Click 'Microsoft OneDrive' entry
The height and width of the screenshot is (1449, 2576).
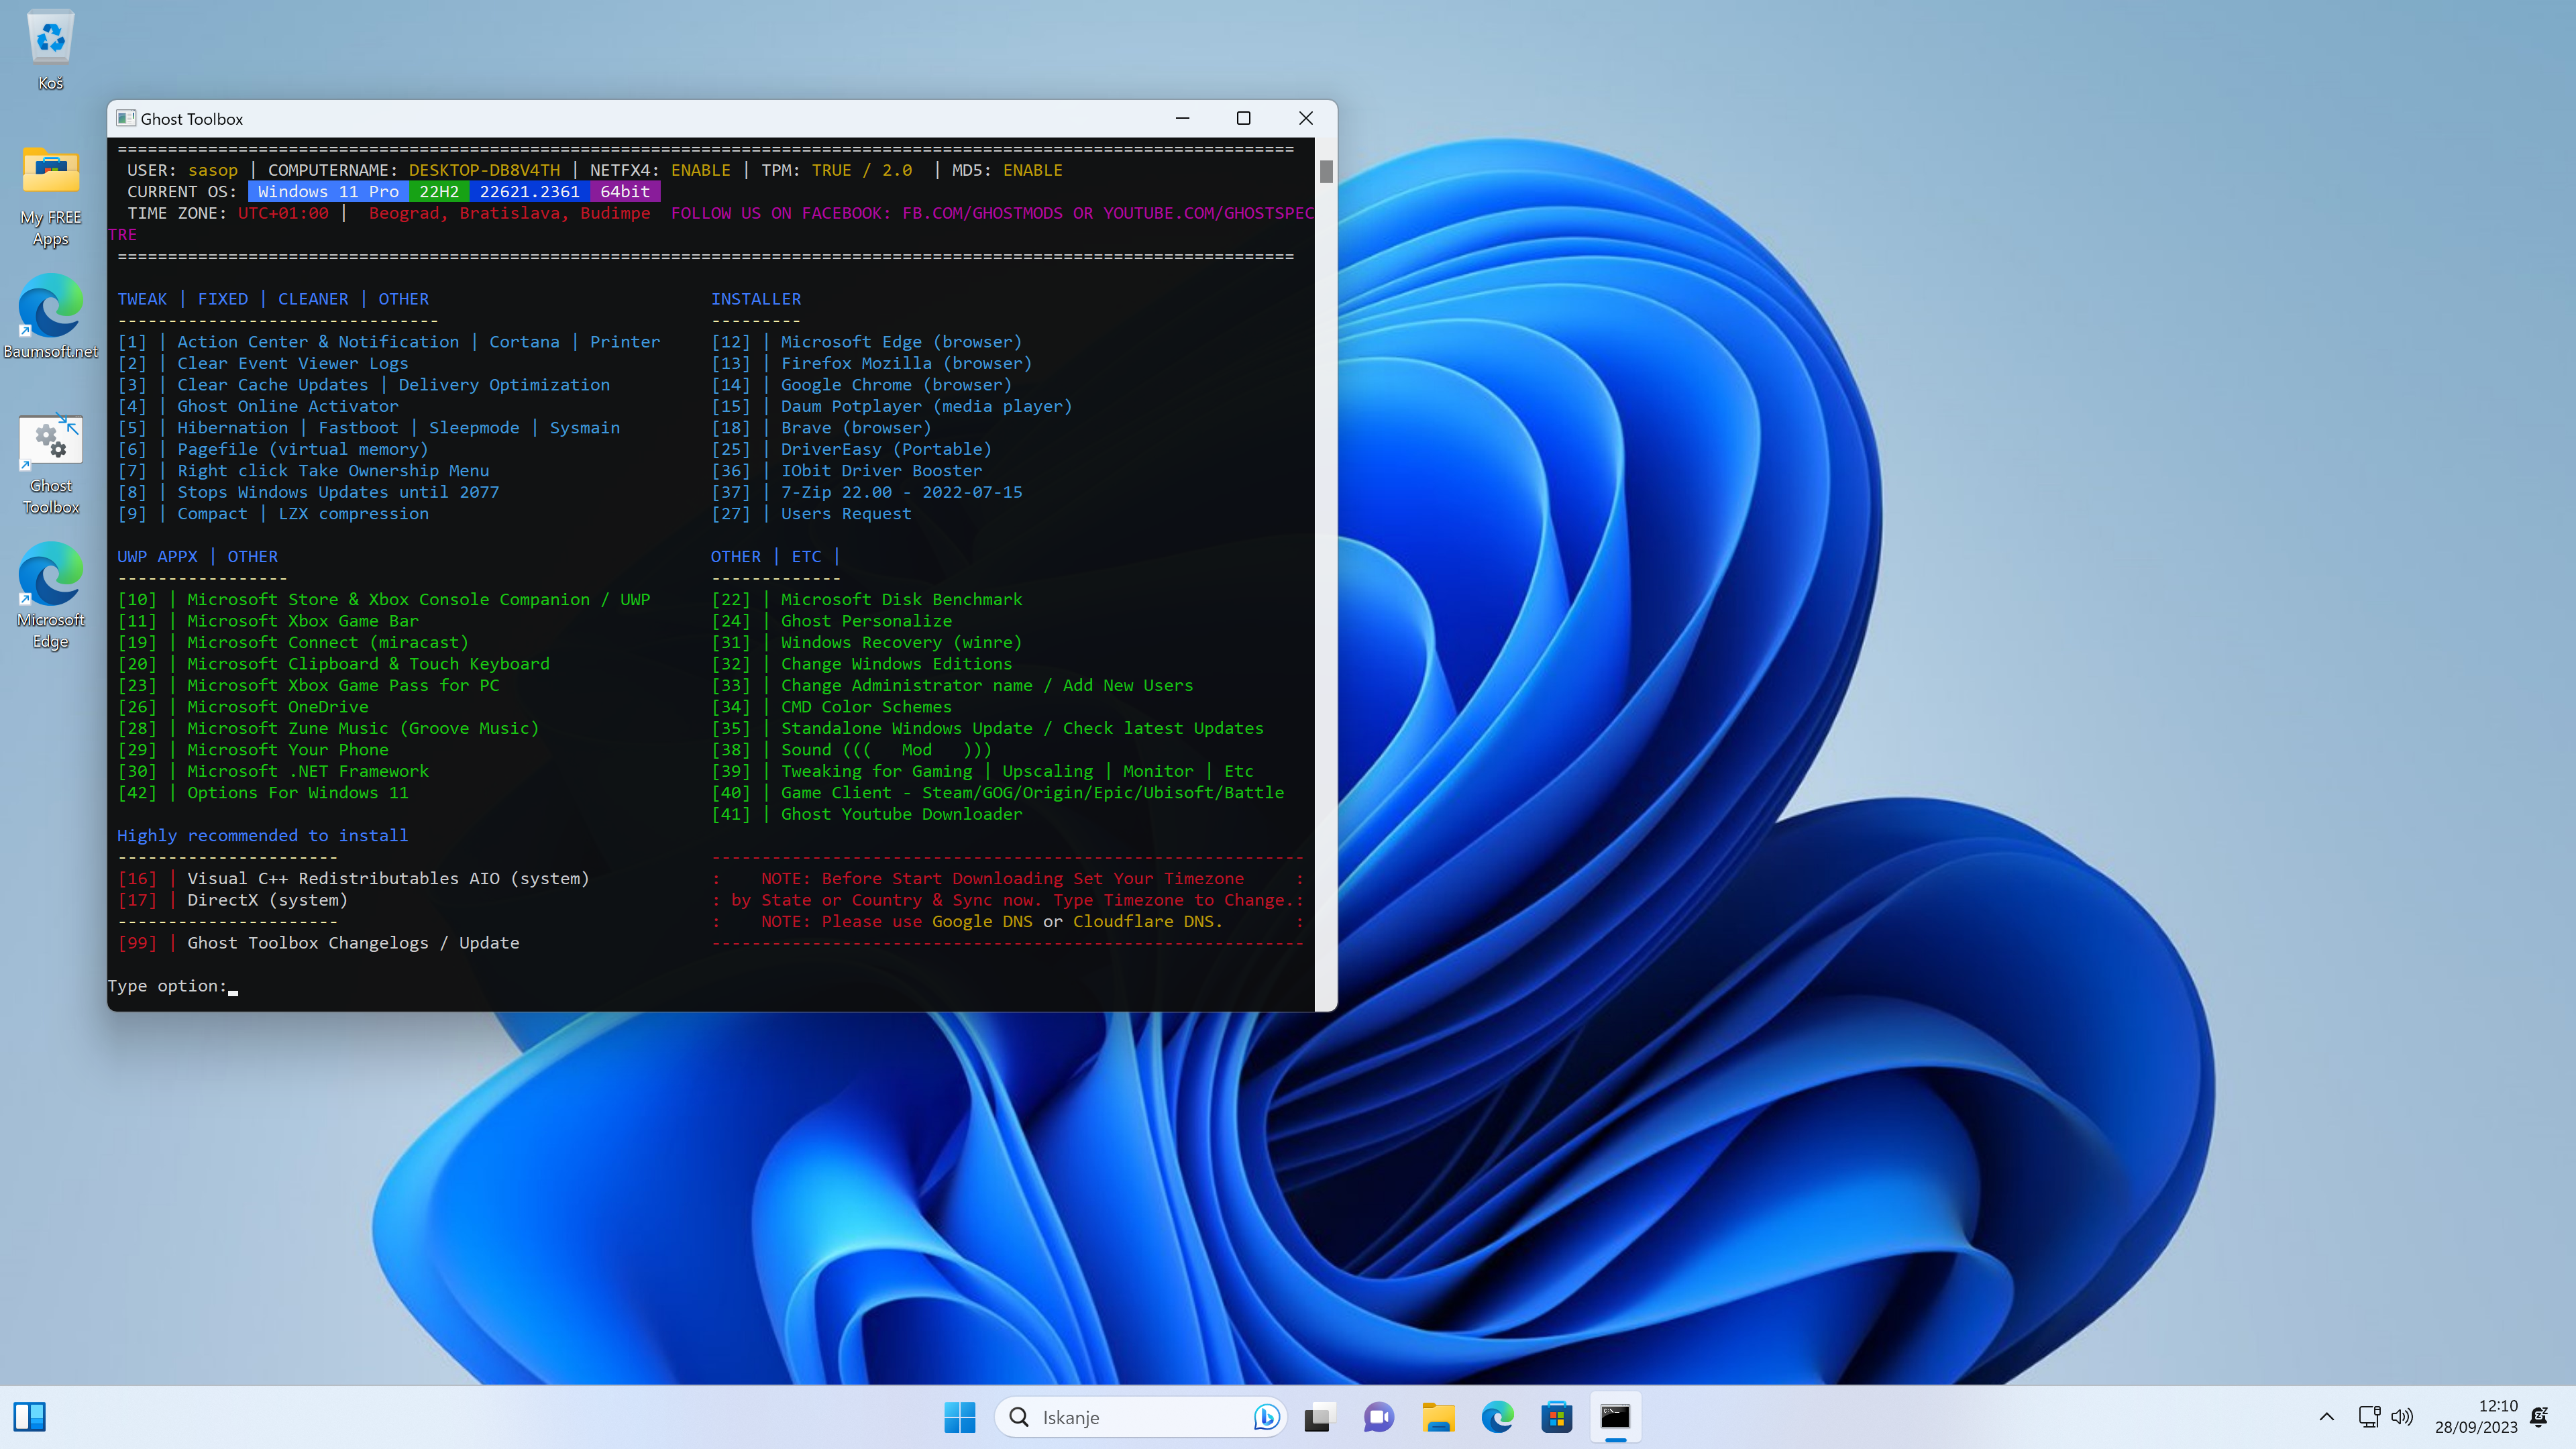(278, 707)
